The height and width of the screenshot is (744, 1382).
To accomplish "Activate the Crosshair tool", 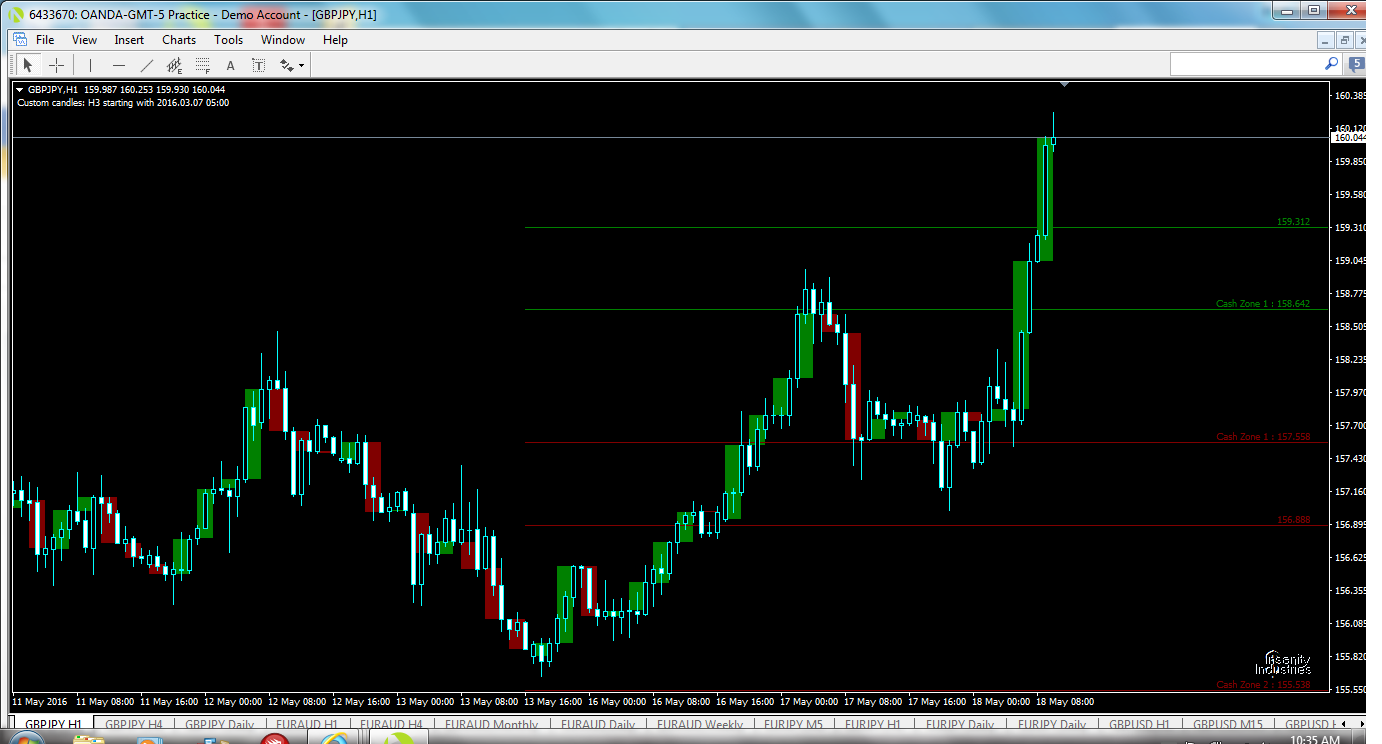I will 57,65.
